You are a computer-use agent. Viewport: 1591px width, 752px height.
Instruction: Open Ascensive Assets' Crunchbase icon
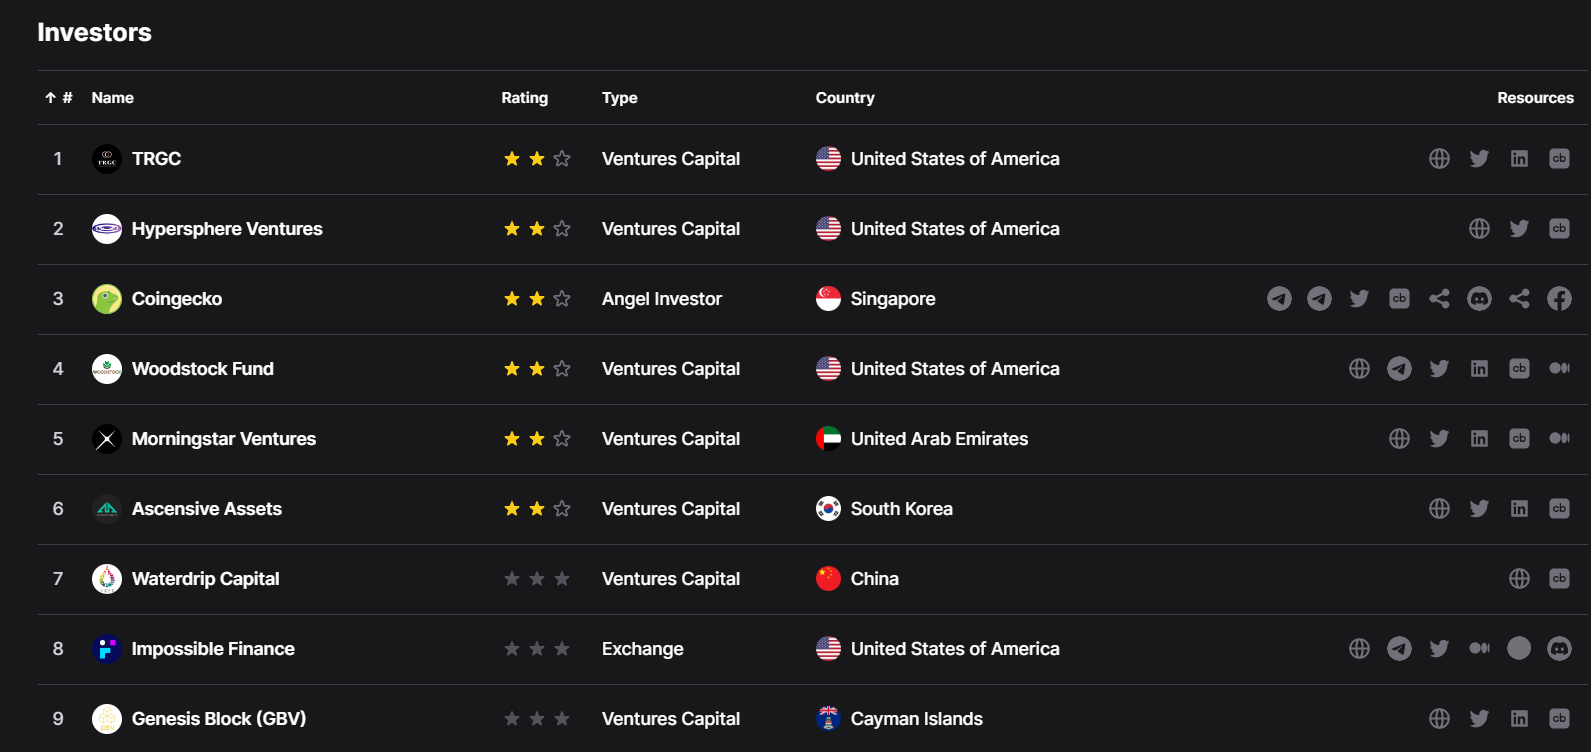(x=1559, y=509)
